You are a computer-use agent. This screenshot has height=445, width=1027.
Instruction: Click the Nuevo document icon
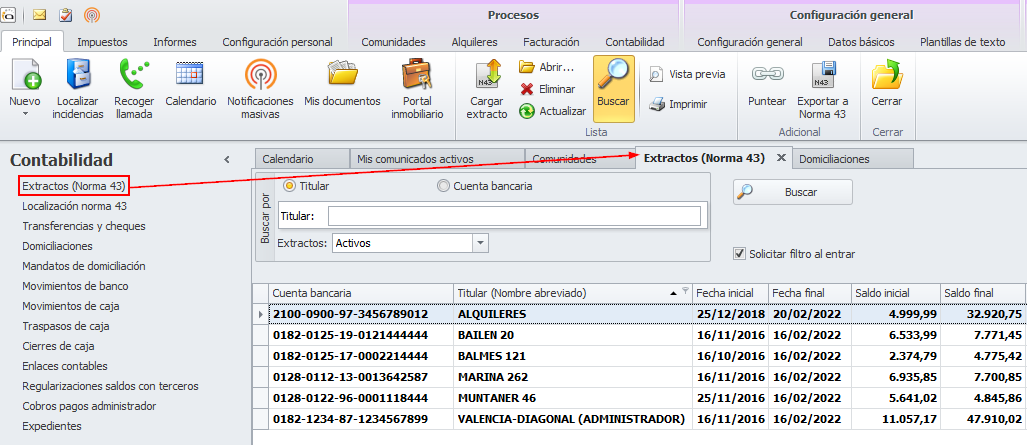click(x=25, y=74)
